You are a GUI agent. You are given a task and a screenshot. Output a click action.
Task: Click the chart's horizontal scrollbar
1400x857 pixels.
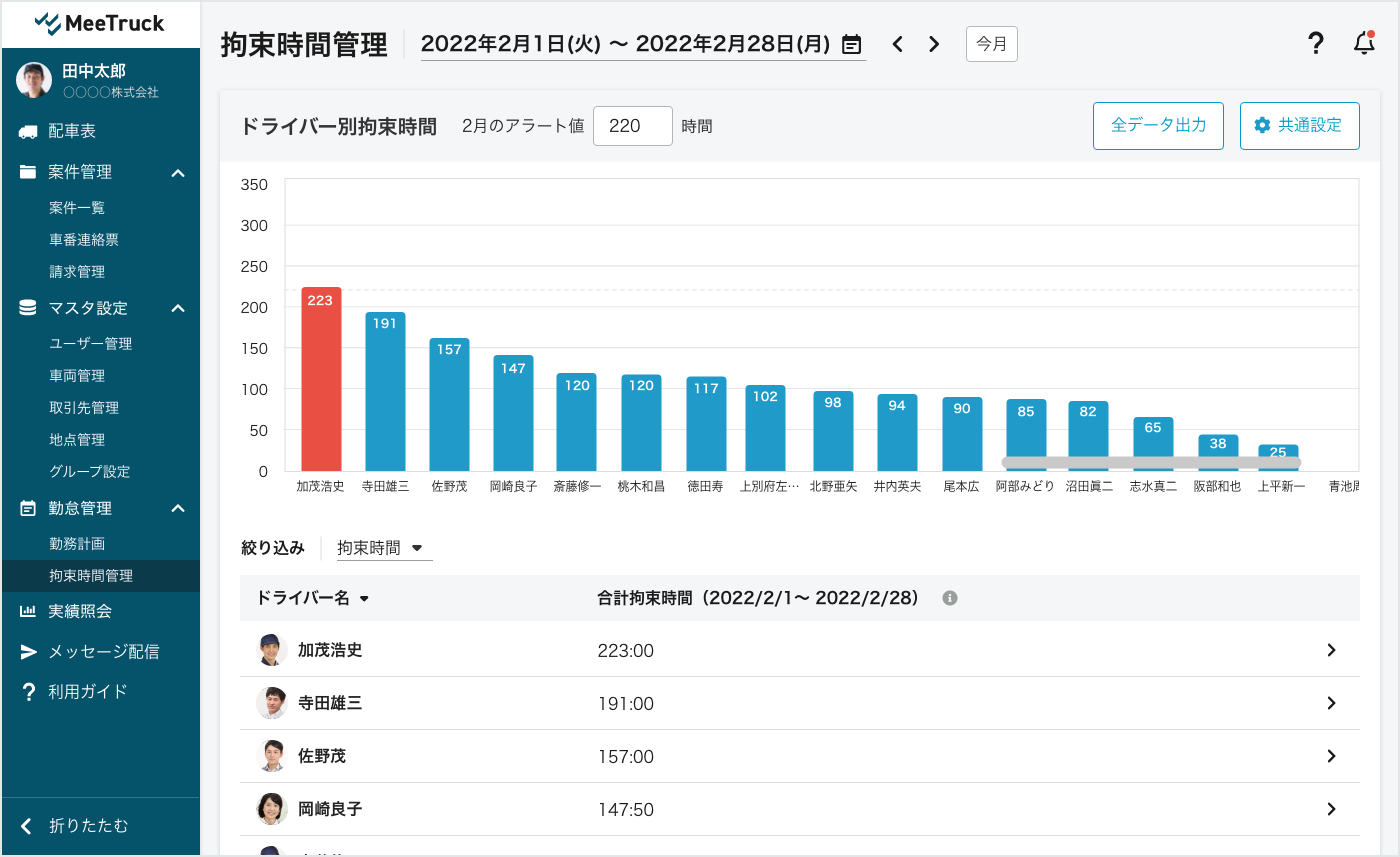[x=1151, y=462]
